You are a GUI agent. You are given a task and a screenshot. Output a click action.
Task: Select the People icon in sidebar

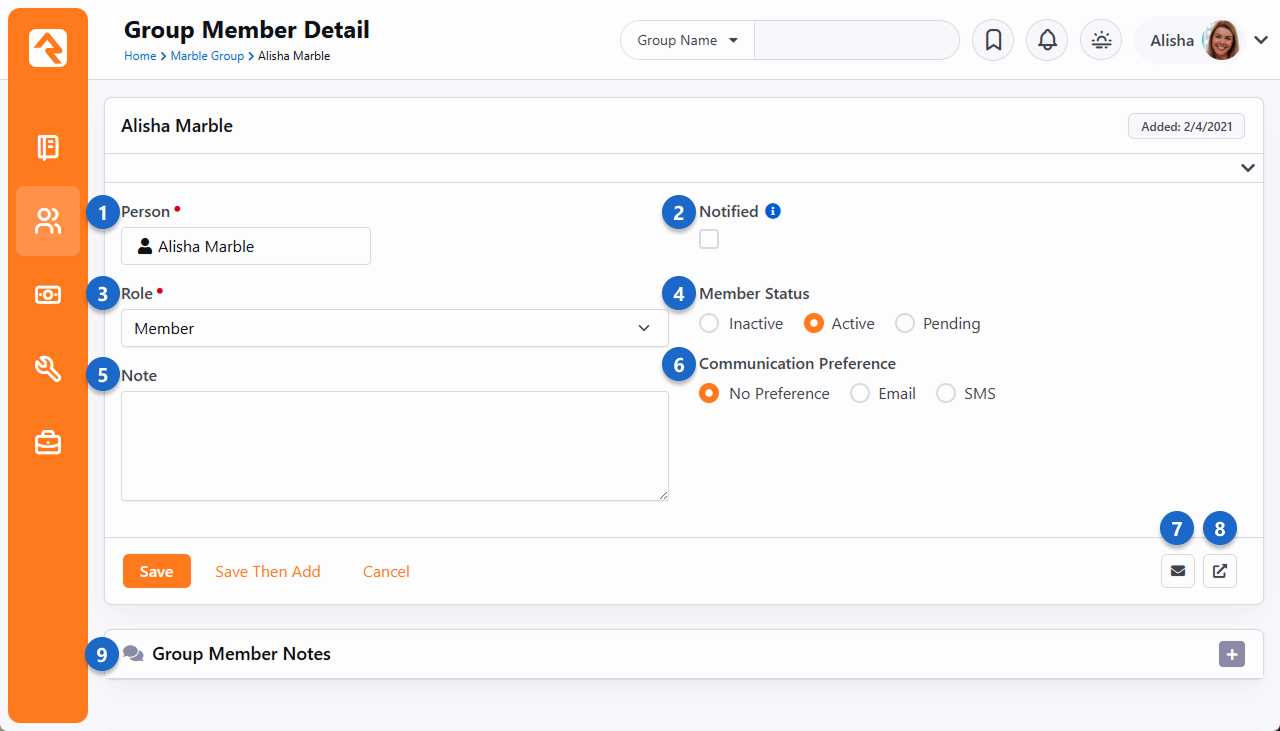48,221
